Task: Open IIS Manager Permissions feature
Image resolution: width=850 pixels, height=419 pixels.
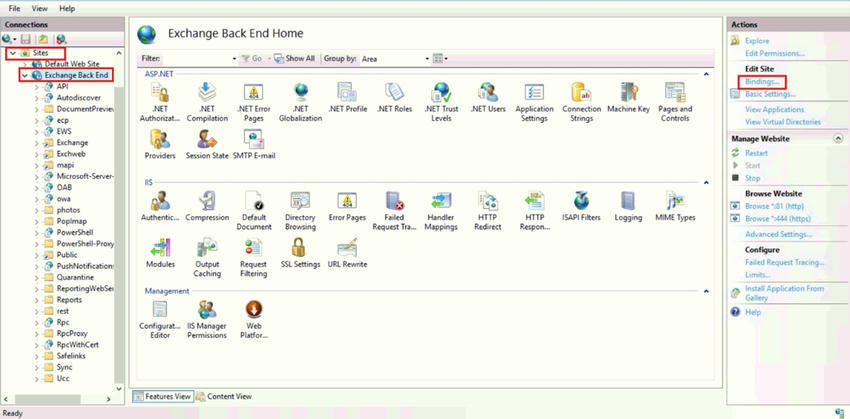Action: pyautogui.click(x=207, y=320)
